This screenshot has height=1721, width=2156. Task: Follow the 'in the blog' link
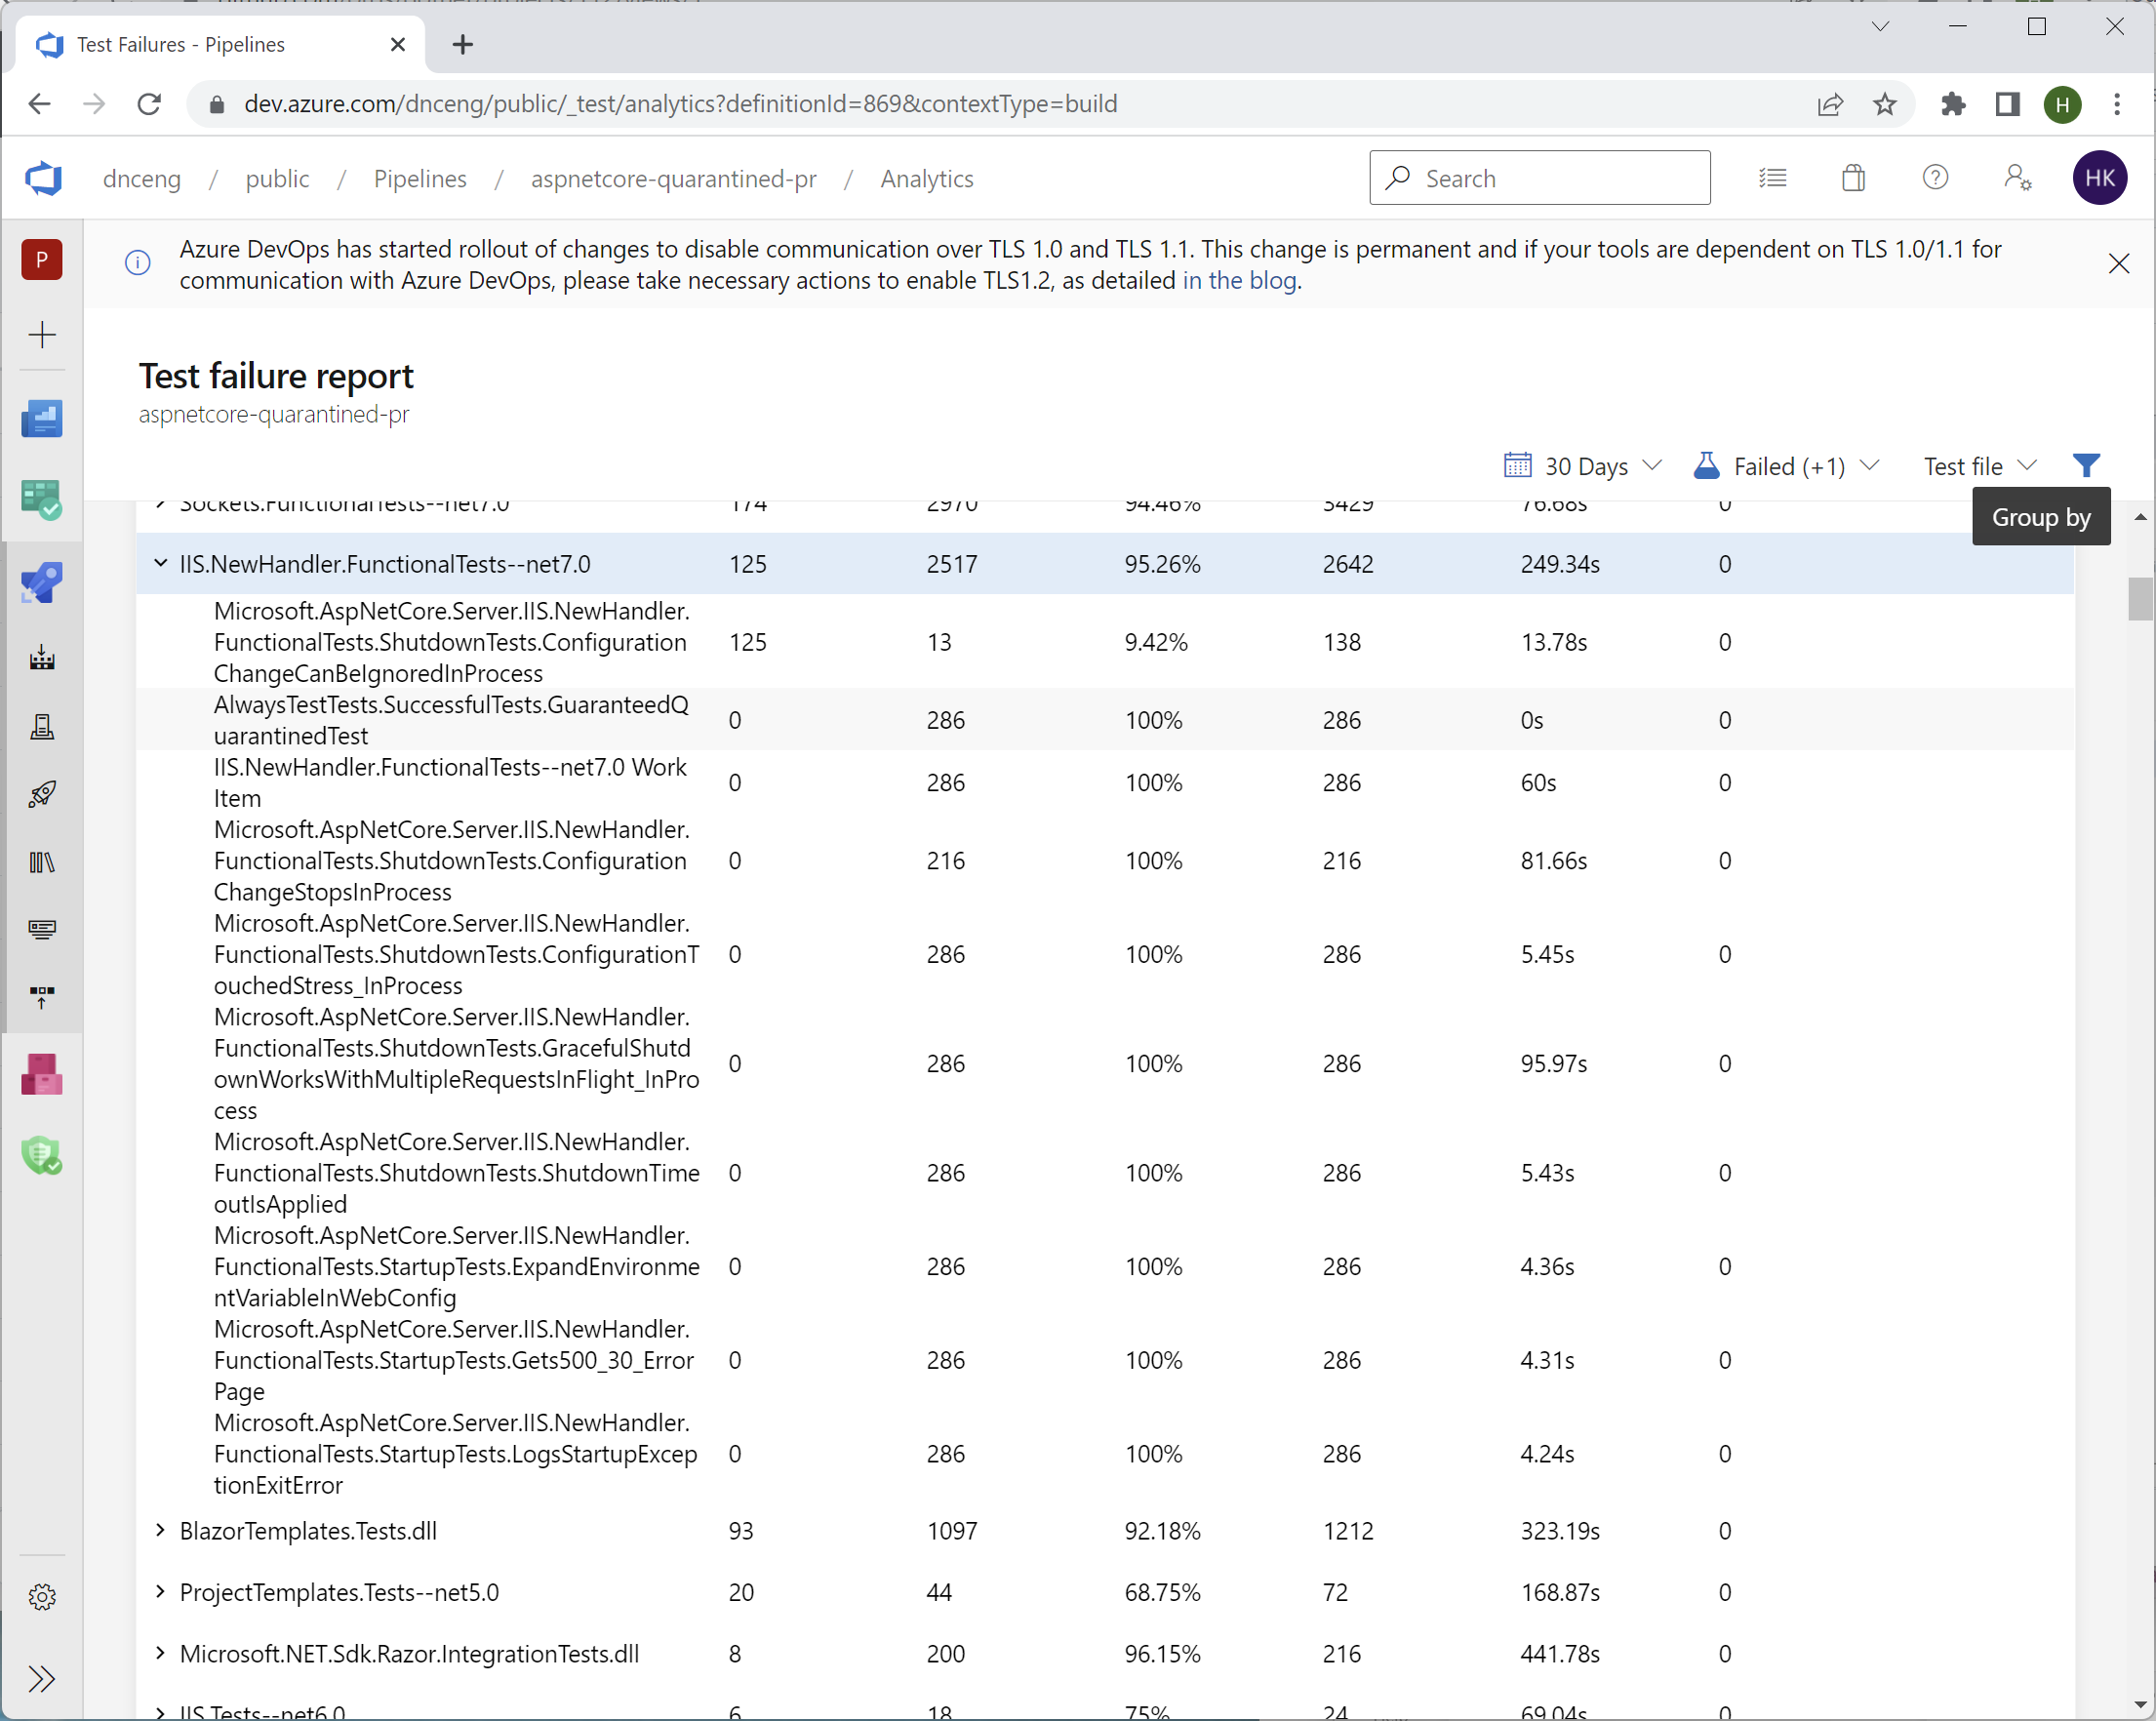pyautogui.click(x=1239, y=281)
